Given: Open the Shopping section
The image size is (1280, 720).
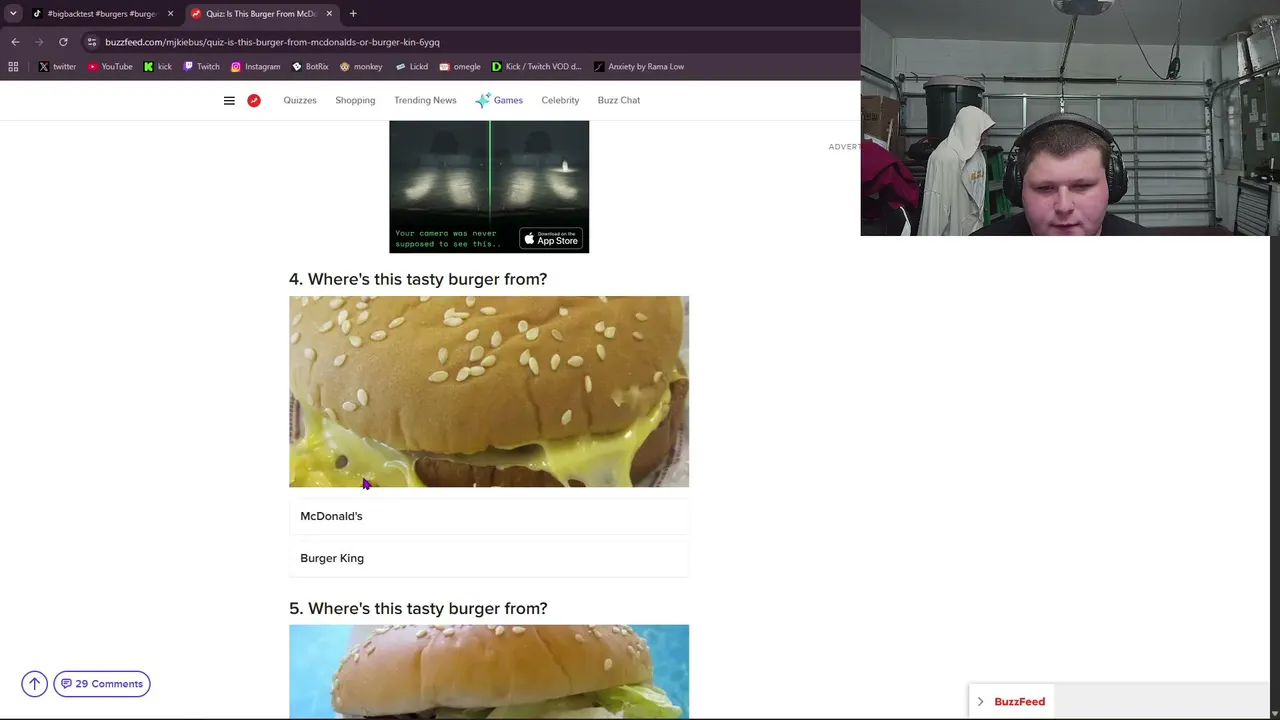Looking at the screenshot, I should pyautogui.click(x=355, y=100).
